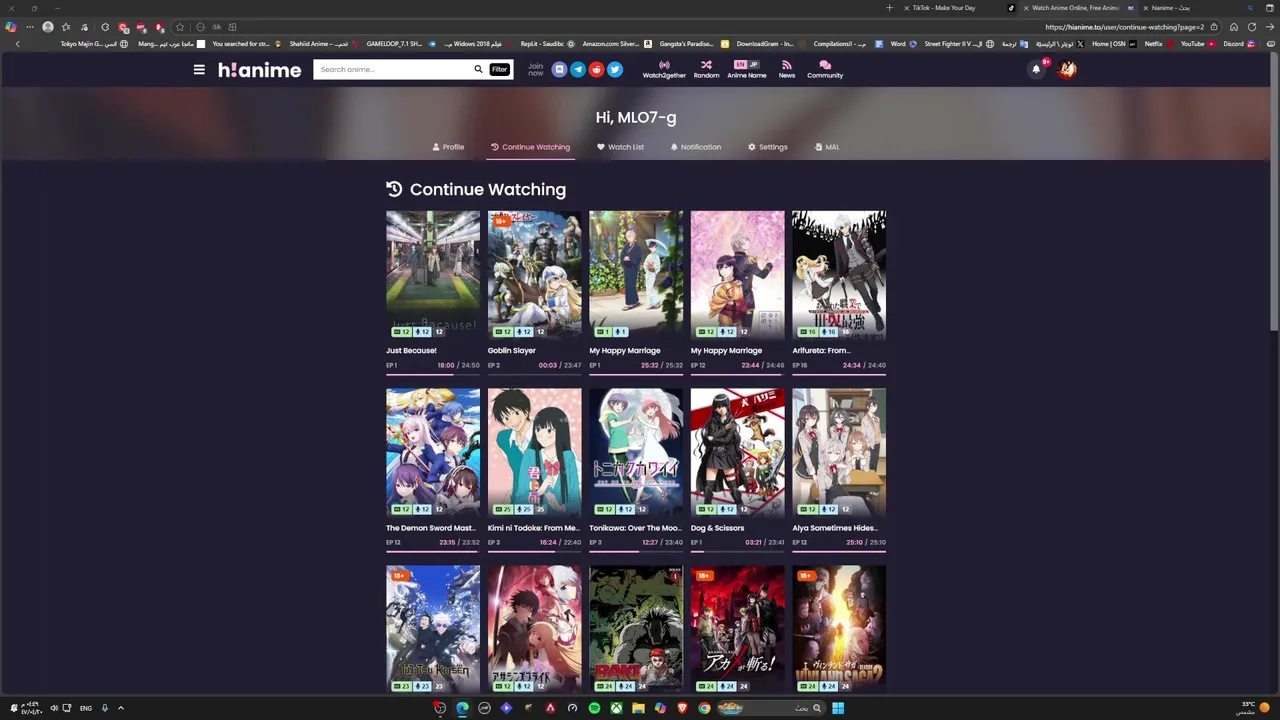Screen dimensions: 1280x720
Task: Open the Discord join icon
Action: click(559, 69)
